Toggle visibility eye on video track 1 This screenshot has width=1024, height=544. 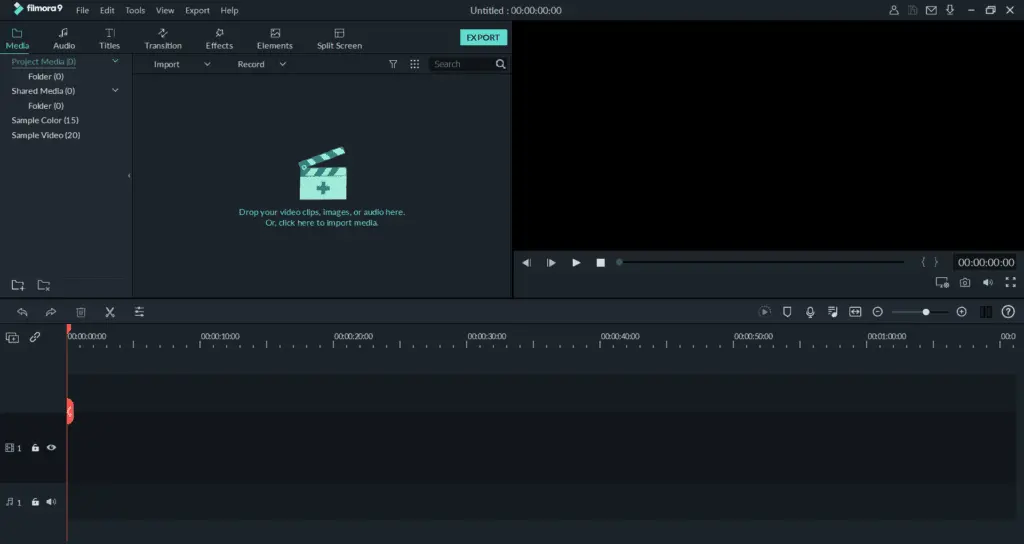point(51,448)
